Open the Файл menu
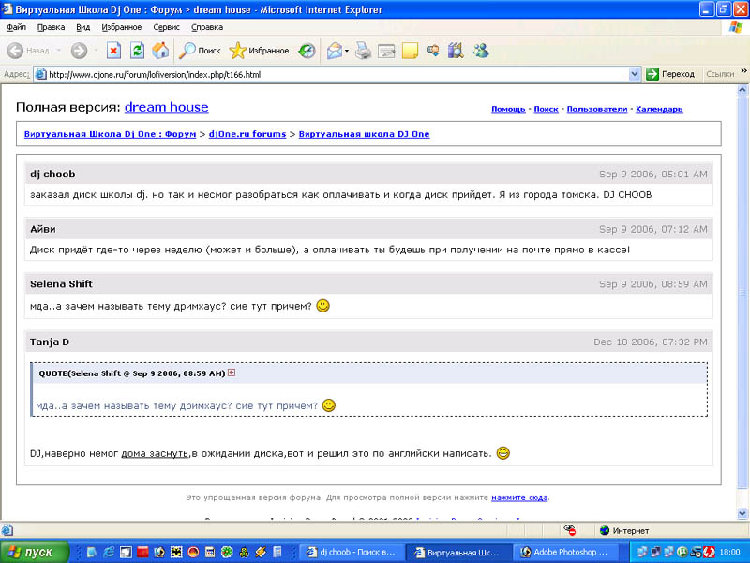This screenshot has width=750, height=563. 16,27
